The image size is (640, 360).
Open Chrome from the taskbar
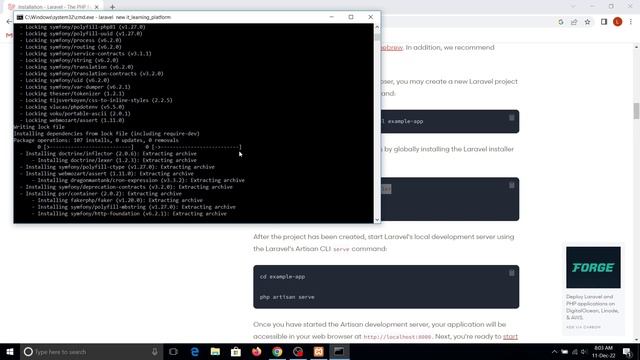(277, 351)
